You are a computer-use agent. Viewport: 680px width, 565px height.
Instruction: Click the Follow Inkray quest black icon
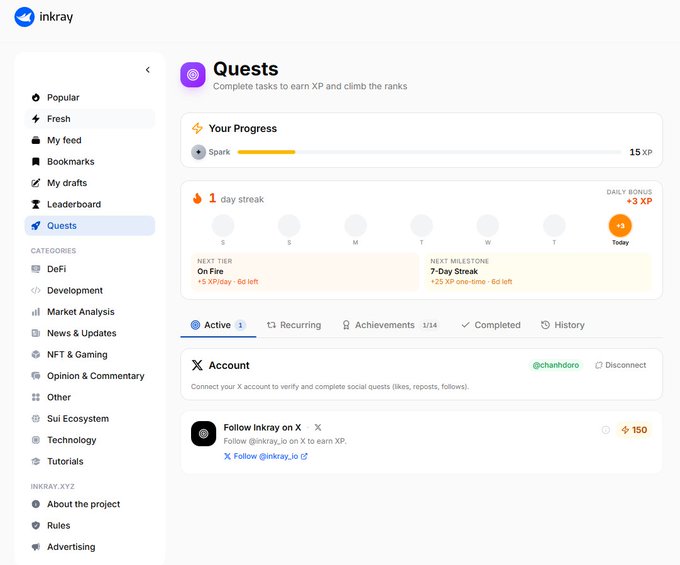pos(203,433)
